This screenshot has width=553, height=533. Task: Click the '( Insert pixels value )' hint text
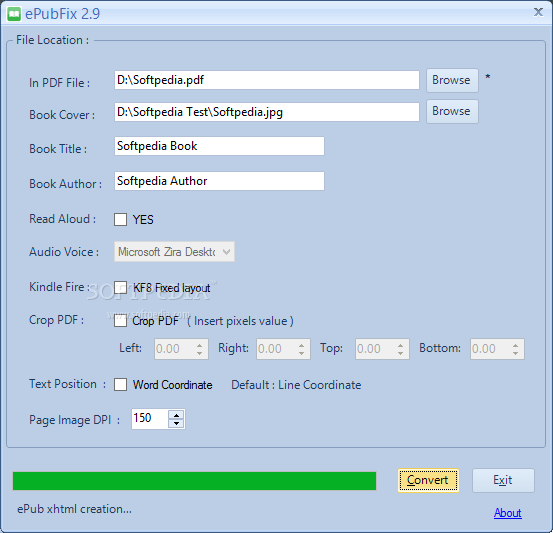(240, 321)
